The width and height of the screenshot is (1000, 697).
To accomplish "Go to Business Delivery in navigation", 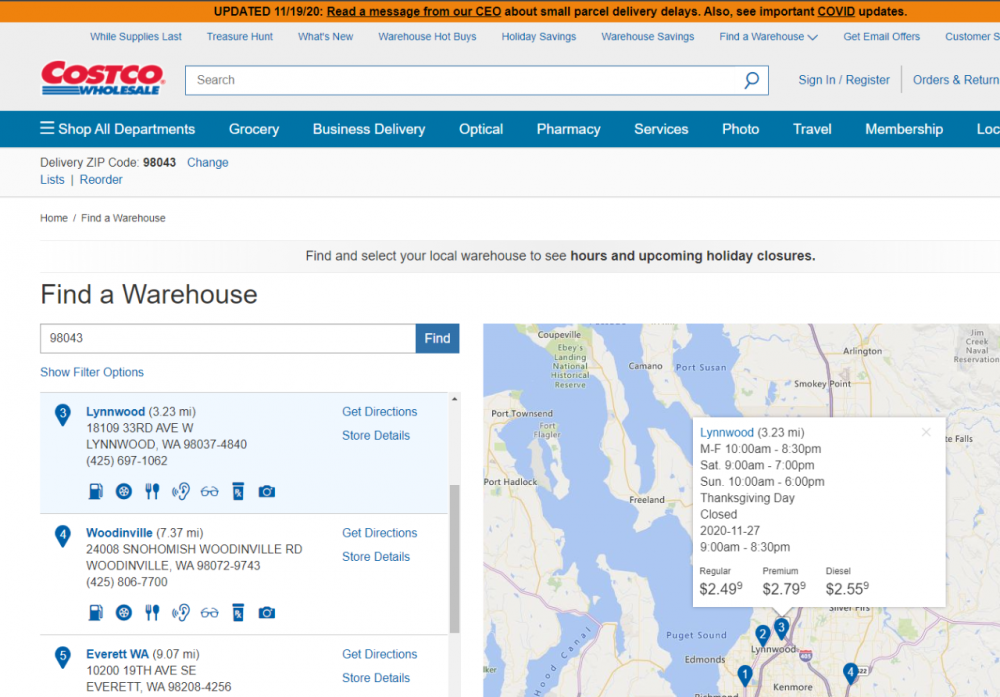I will click(x=368, y=129).
